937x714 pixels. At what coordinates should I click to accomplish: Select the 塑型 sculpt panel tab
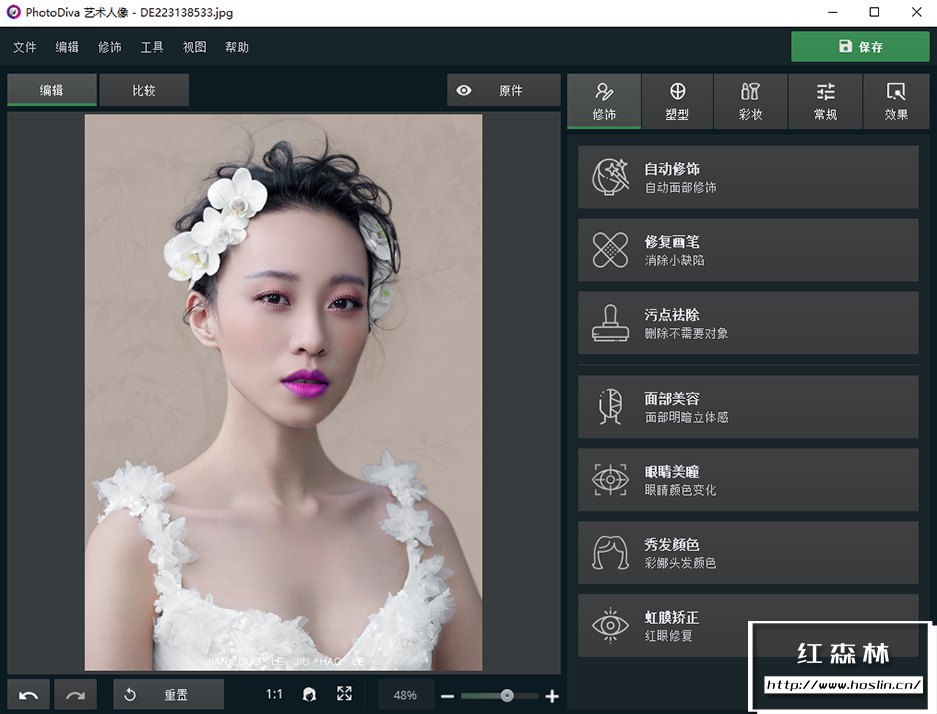[x=677, y=102]
